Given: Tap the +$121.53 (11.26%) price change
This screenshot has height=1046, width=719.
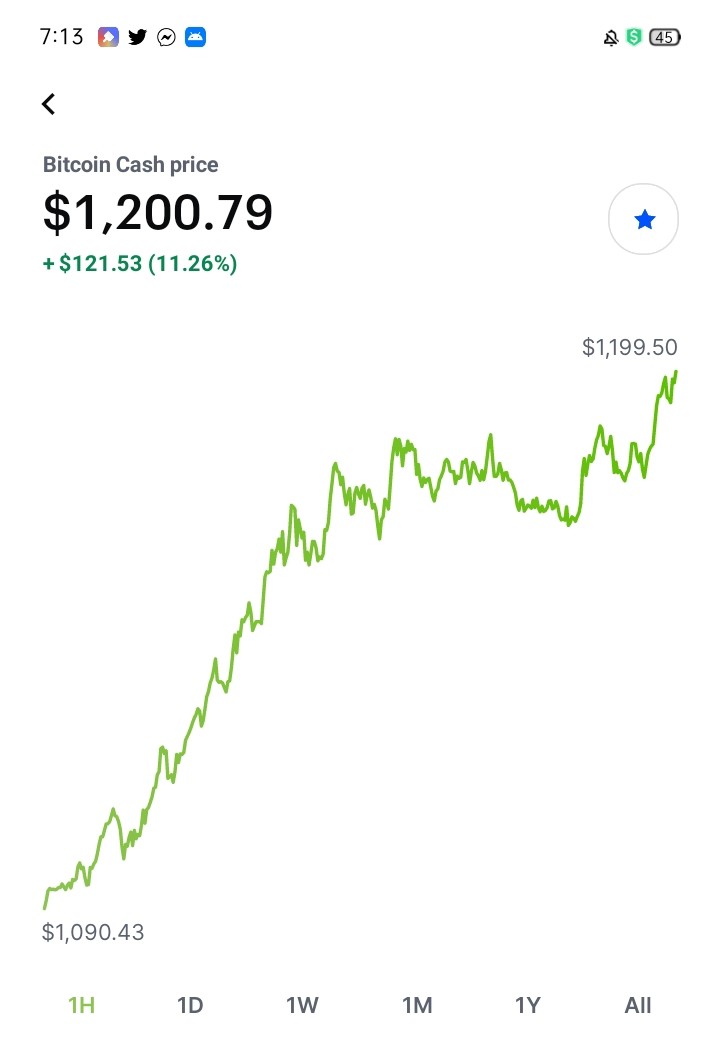Looking at the screenshot, I should tap(140, 264).
